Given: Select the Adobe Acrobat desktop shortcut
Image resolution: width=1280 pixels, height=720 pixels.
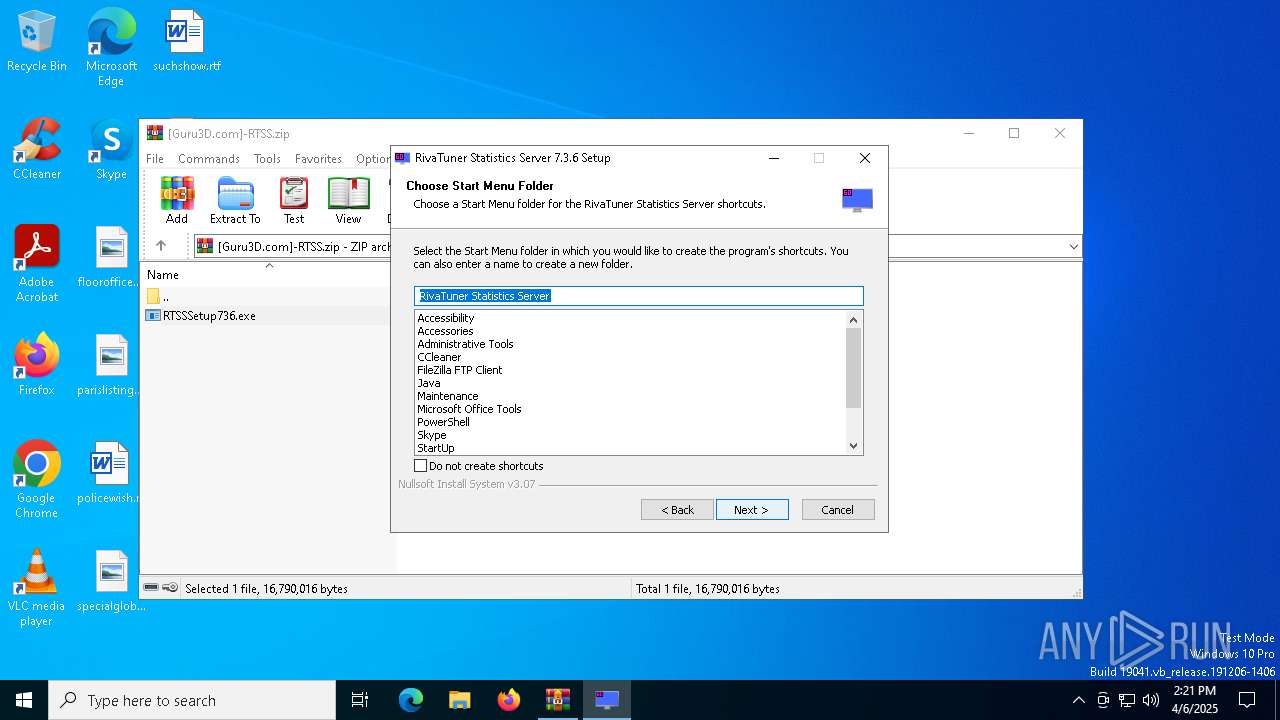Looking at the screenshot, I should [37, 263].
